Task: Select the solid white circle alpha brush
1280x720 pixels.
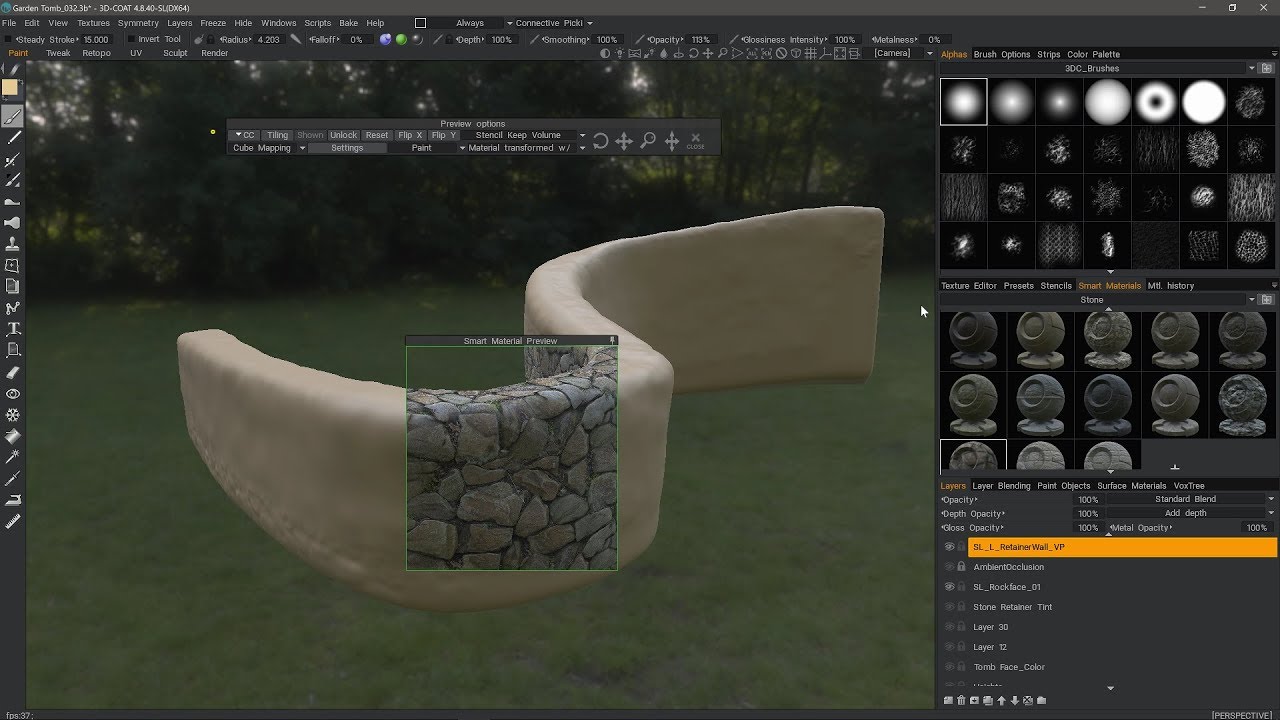Action: coord(1203,102)
